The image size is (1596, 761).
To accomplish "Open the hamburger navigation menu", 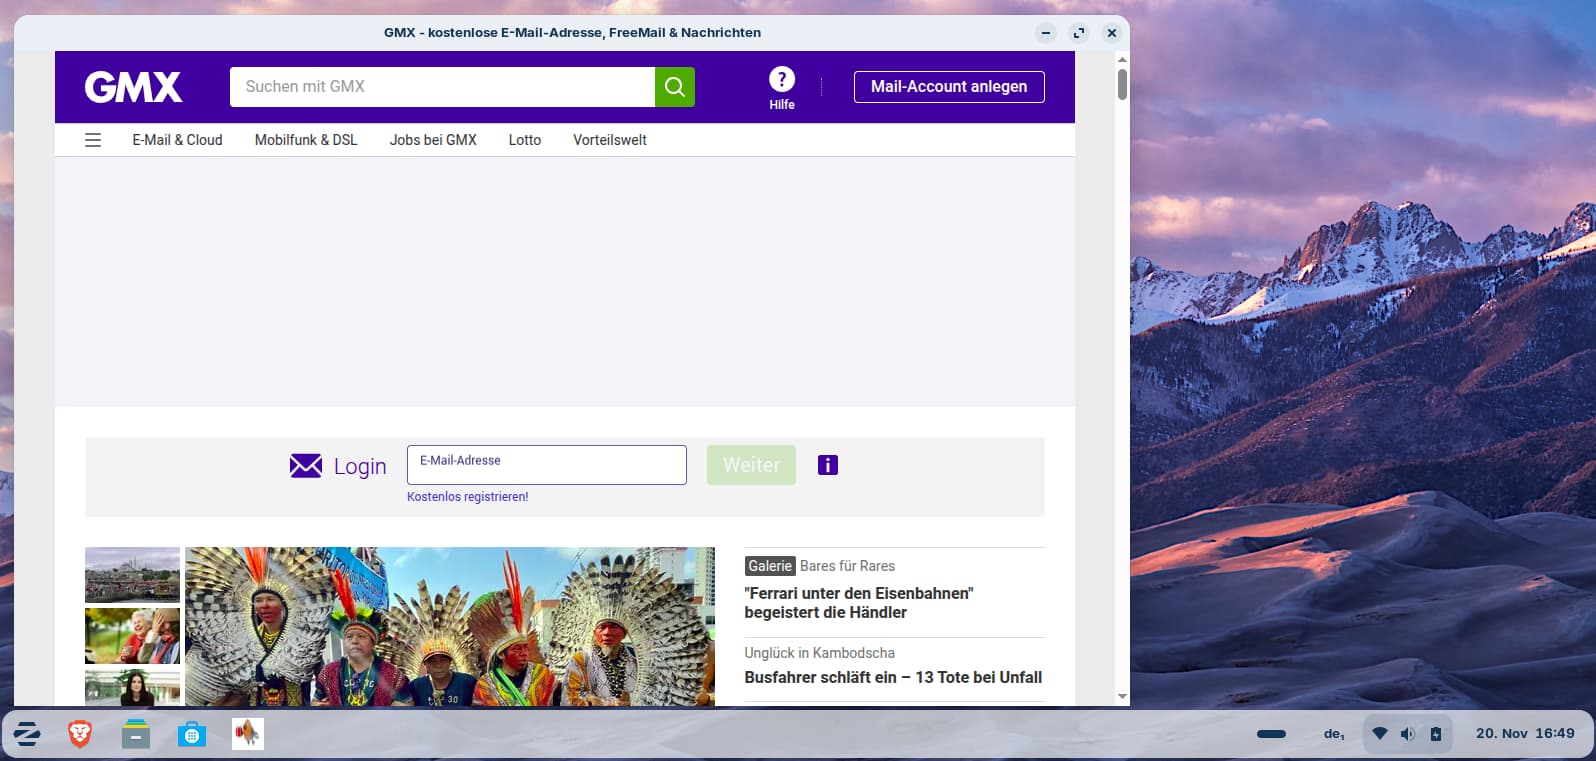I will point(93,140).
